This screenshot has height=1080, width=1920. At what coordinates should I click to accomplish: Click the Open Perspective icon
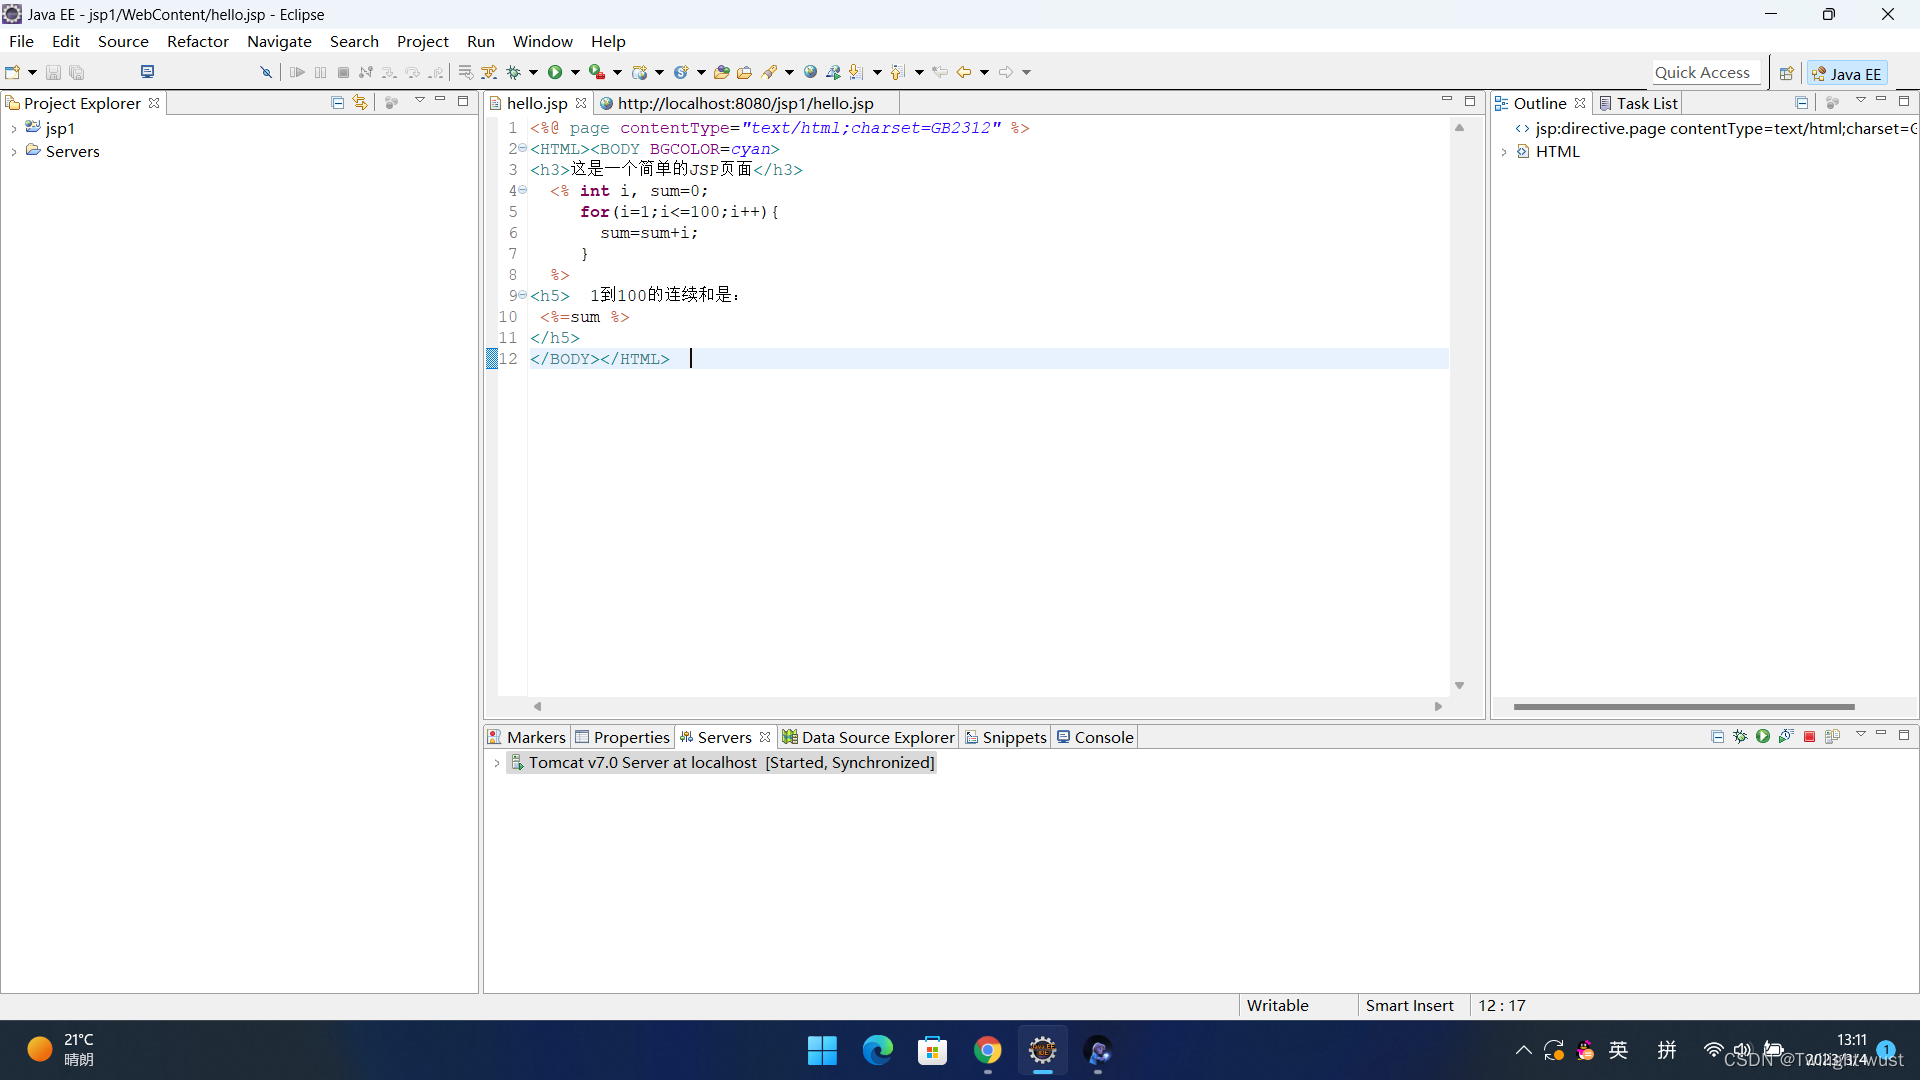pyautogui.click(x=1786, y=73)
